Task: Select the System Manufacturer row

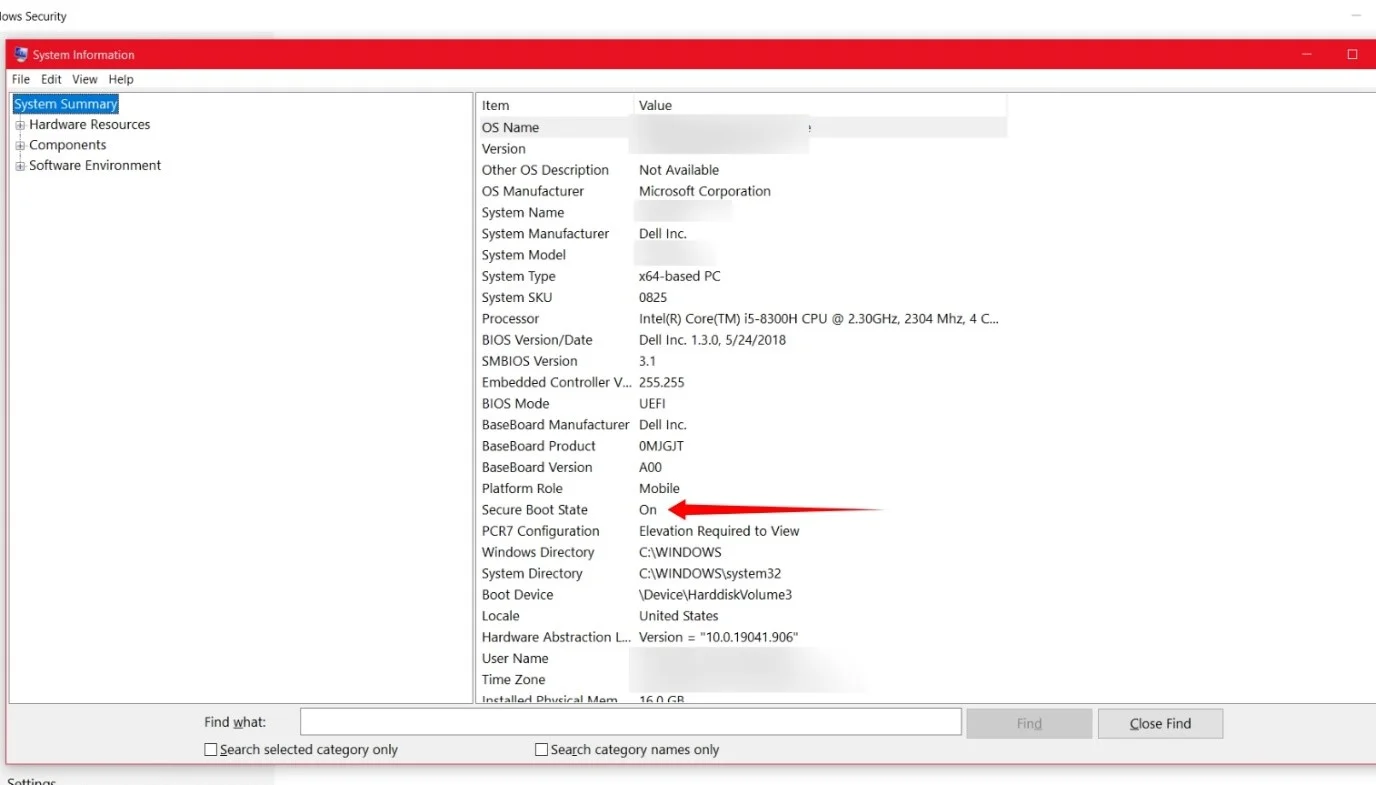Action: [x=742, y=234]
